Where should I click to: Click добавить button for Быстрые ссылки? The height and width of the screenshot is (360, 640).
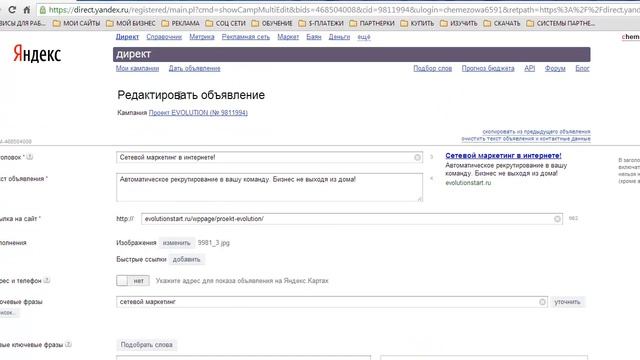pos(186,260)
